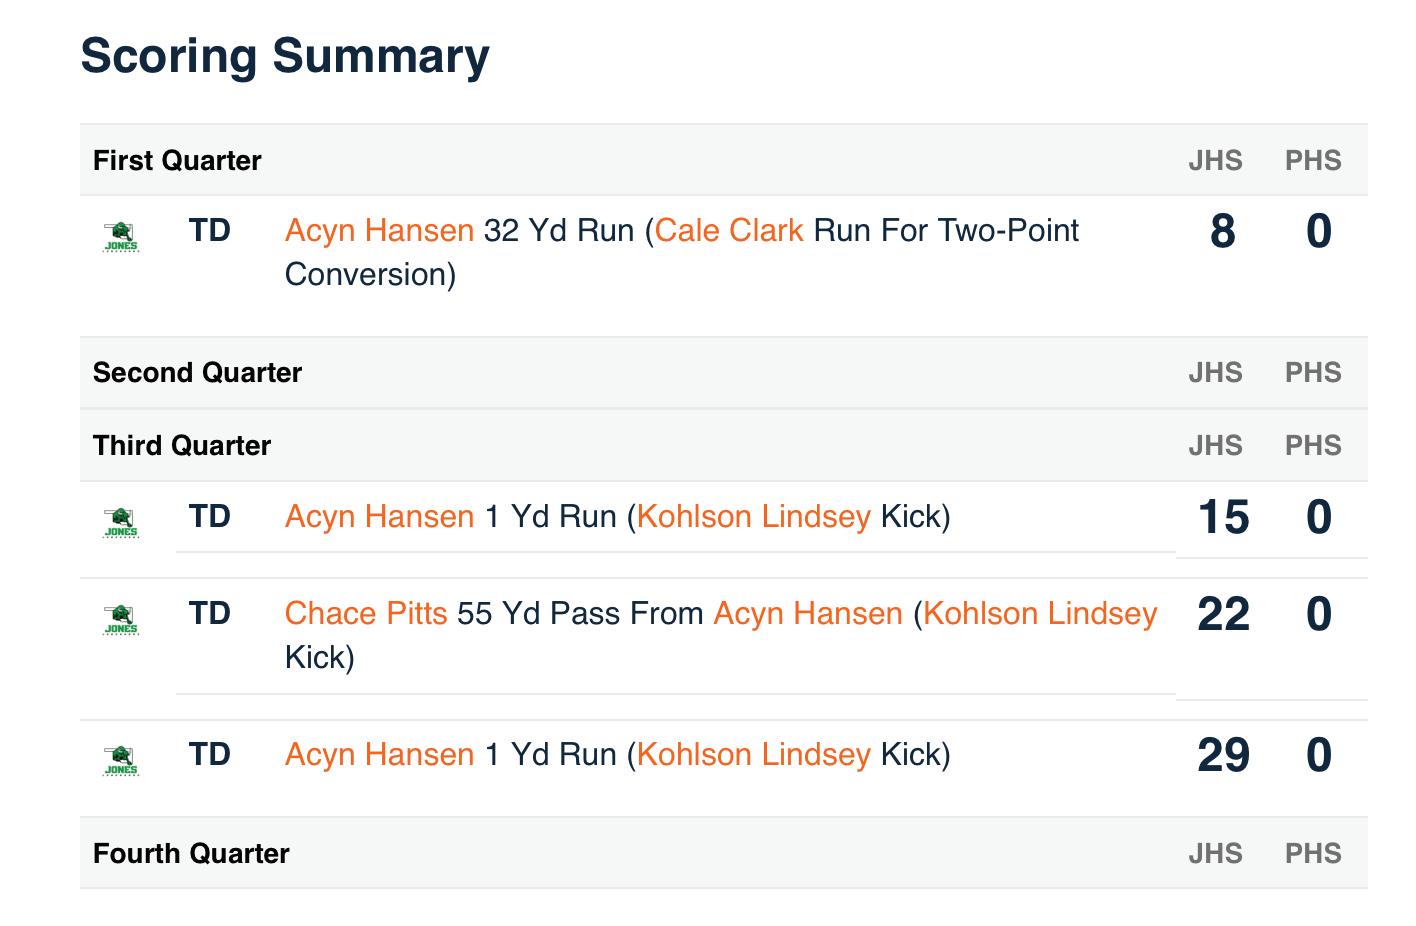Click the Scoring Summary heading
This screenshot has height=926, width=1416.
(285, 56)
